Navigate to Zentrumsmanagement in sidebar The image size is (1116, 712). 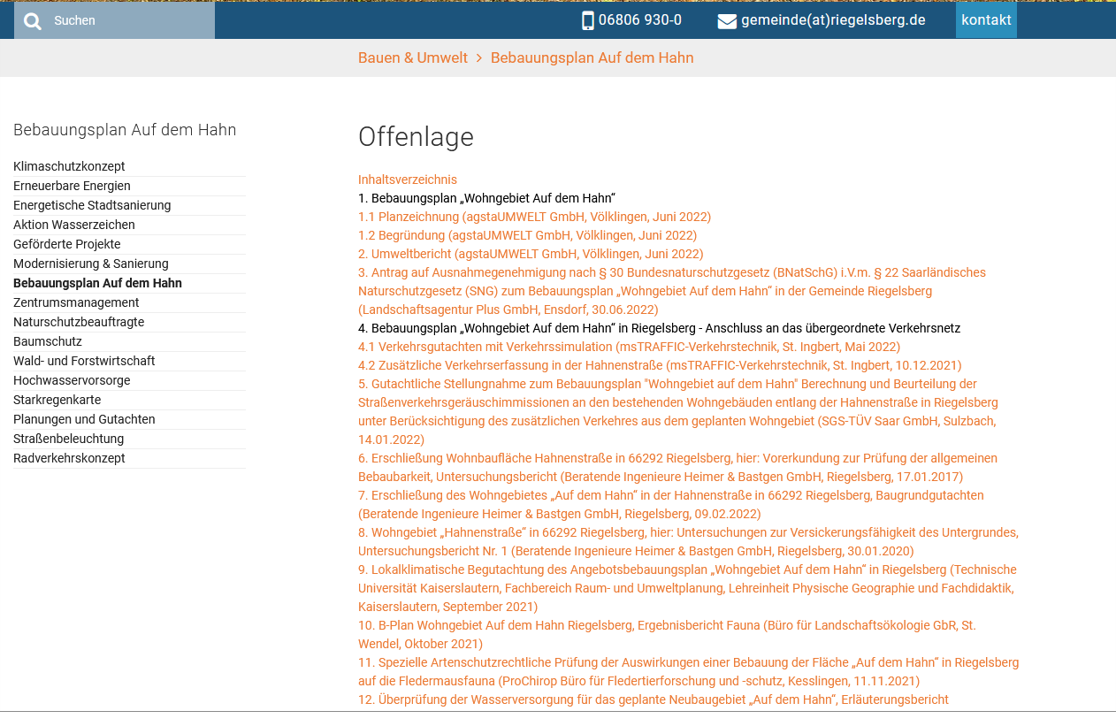coord(76,302)
